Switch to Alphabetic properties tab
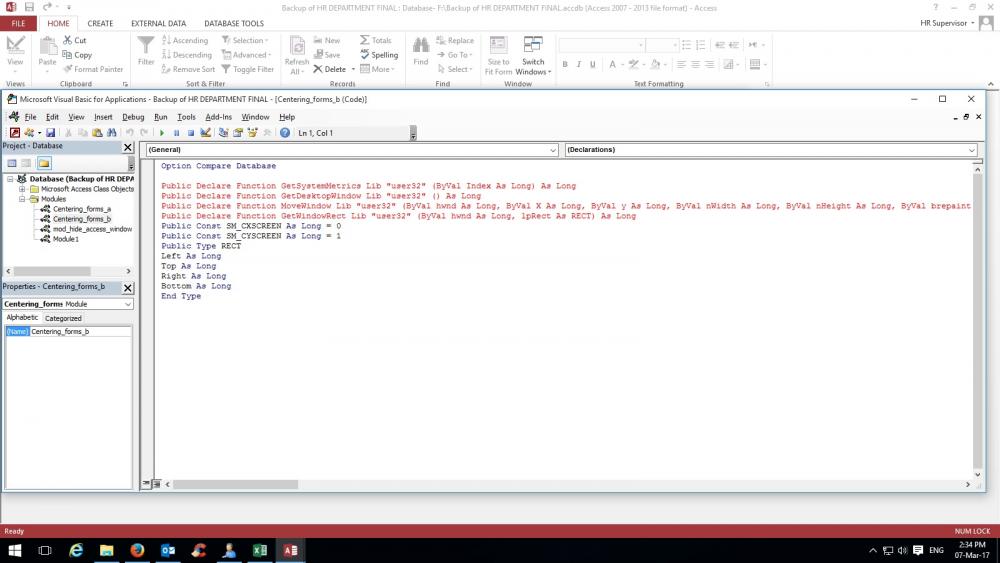1000x563 pixels. (22, 317)
